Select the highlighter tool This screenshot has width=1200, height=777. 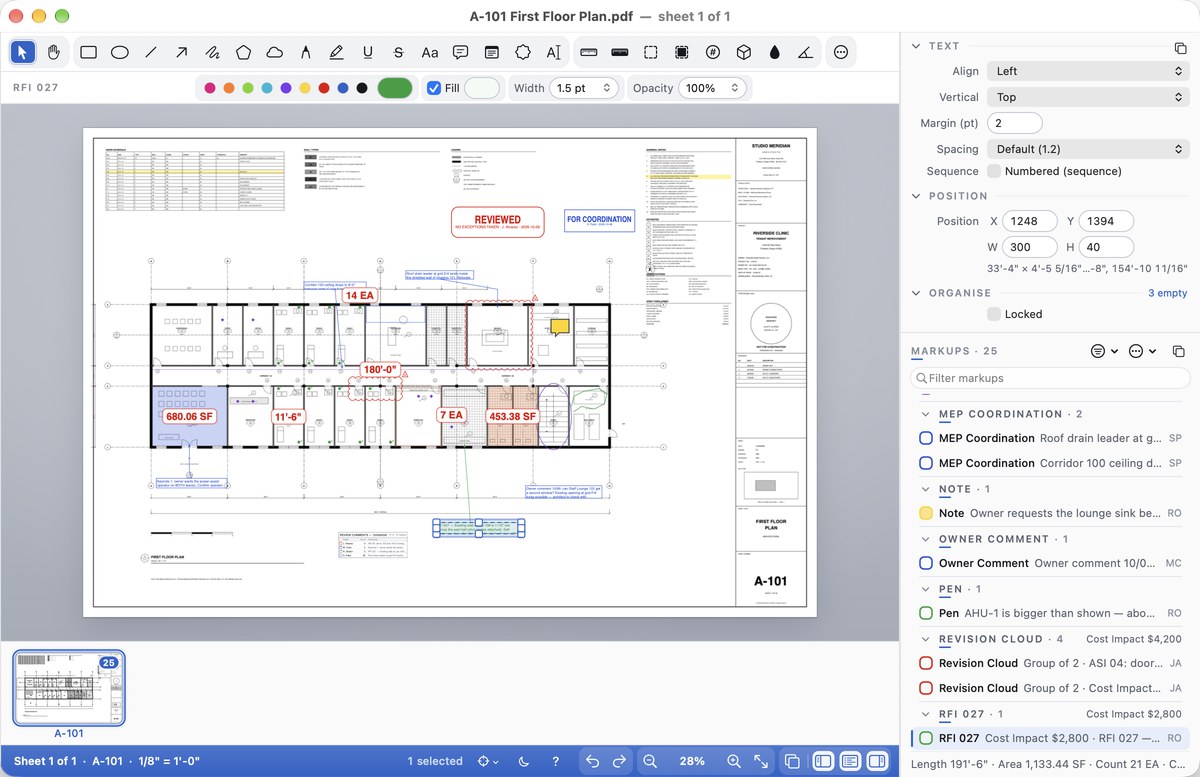[336, 52]
